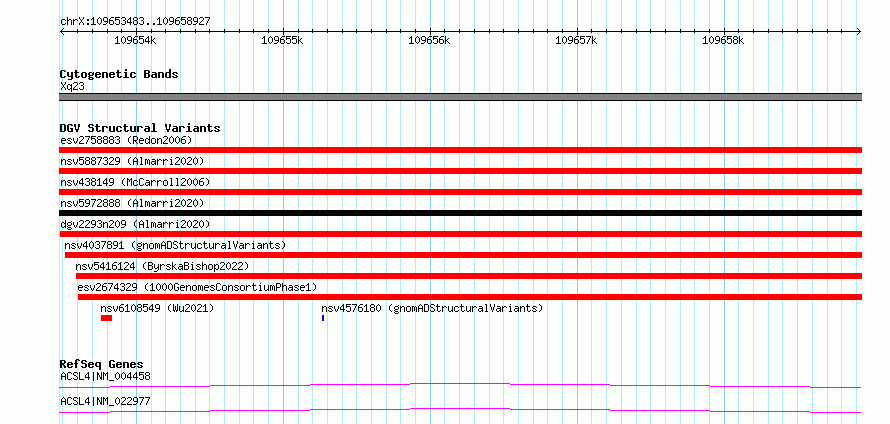Open nsv438149 (McCarroll2006) variant label
This screenshot has width=890, height=424.
pyautogui.click(x=135, y=182)
